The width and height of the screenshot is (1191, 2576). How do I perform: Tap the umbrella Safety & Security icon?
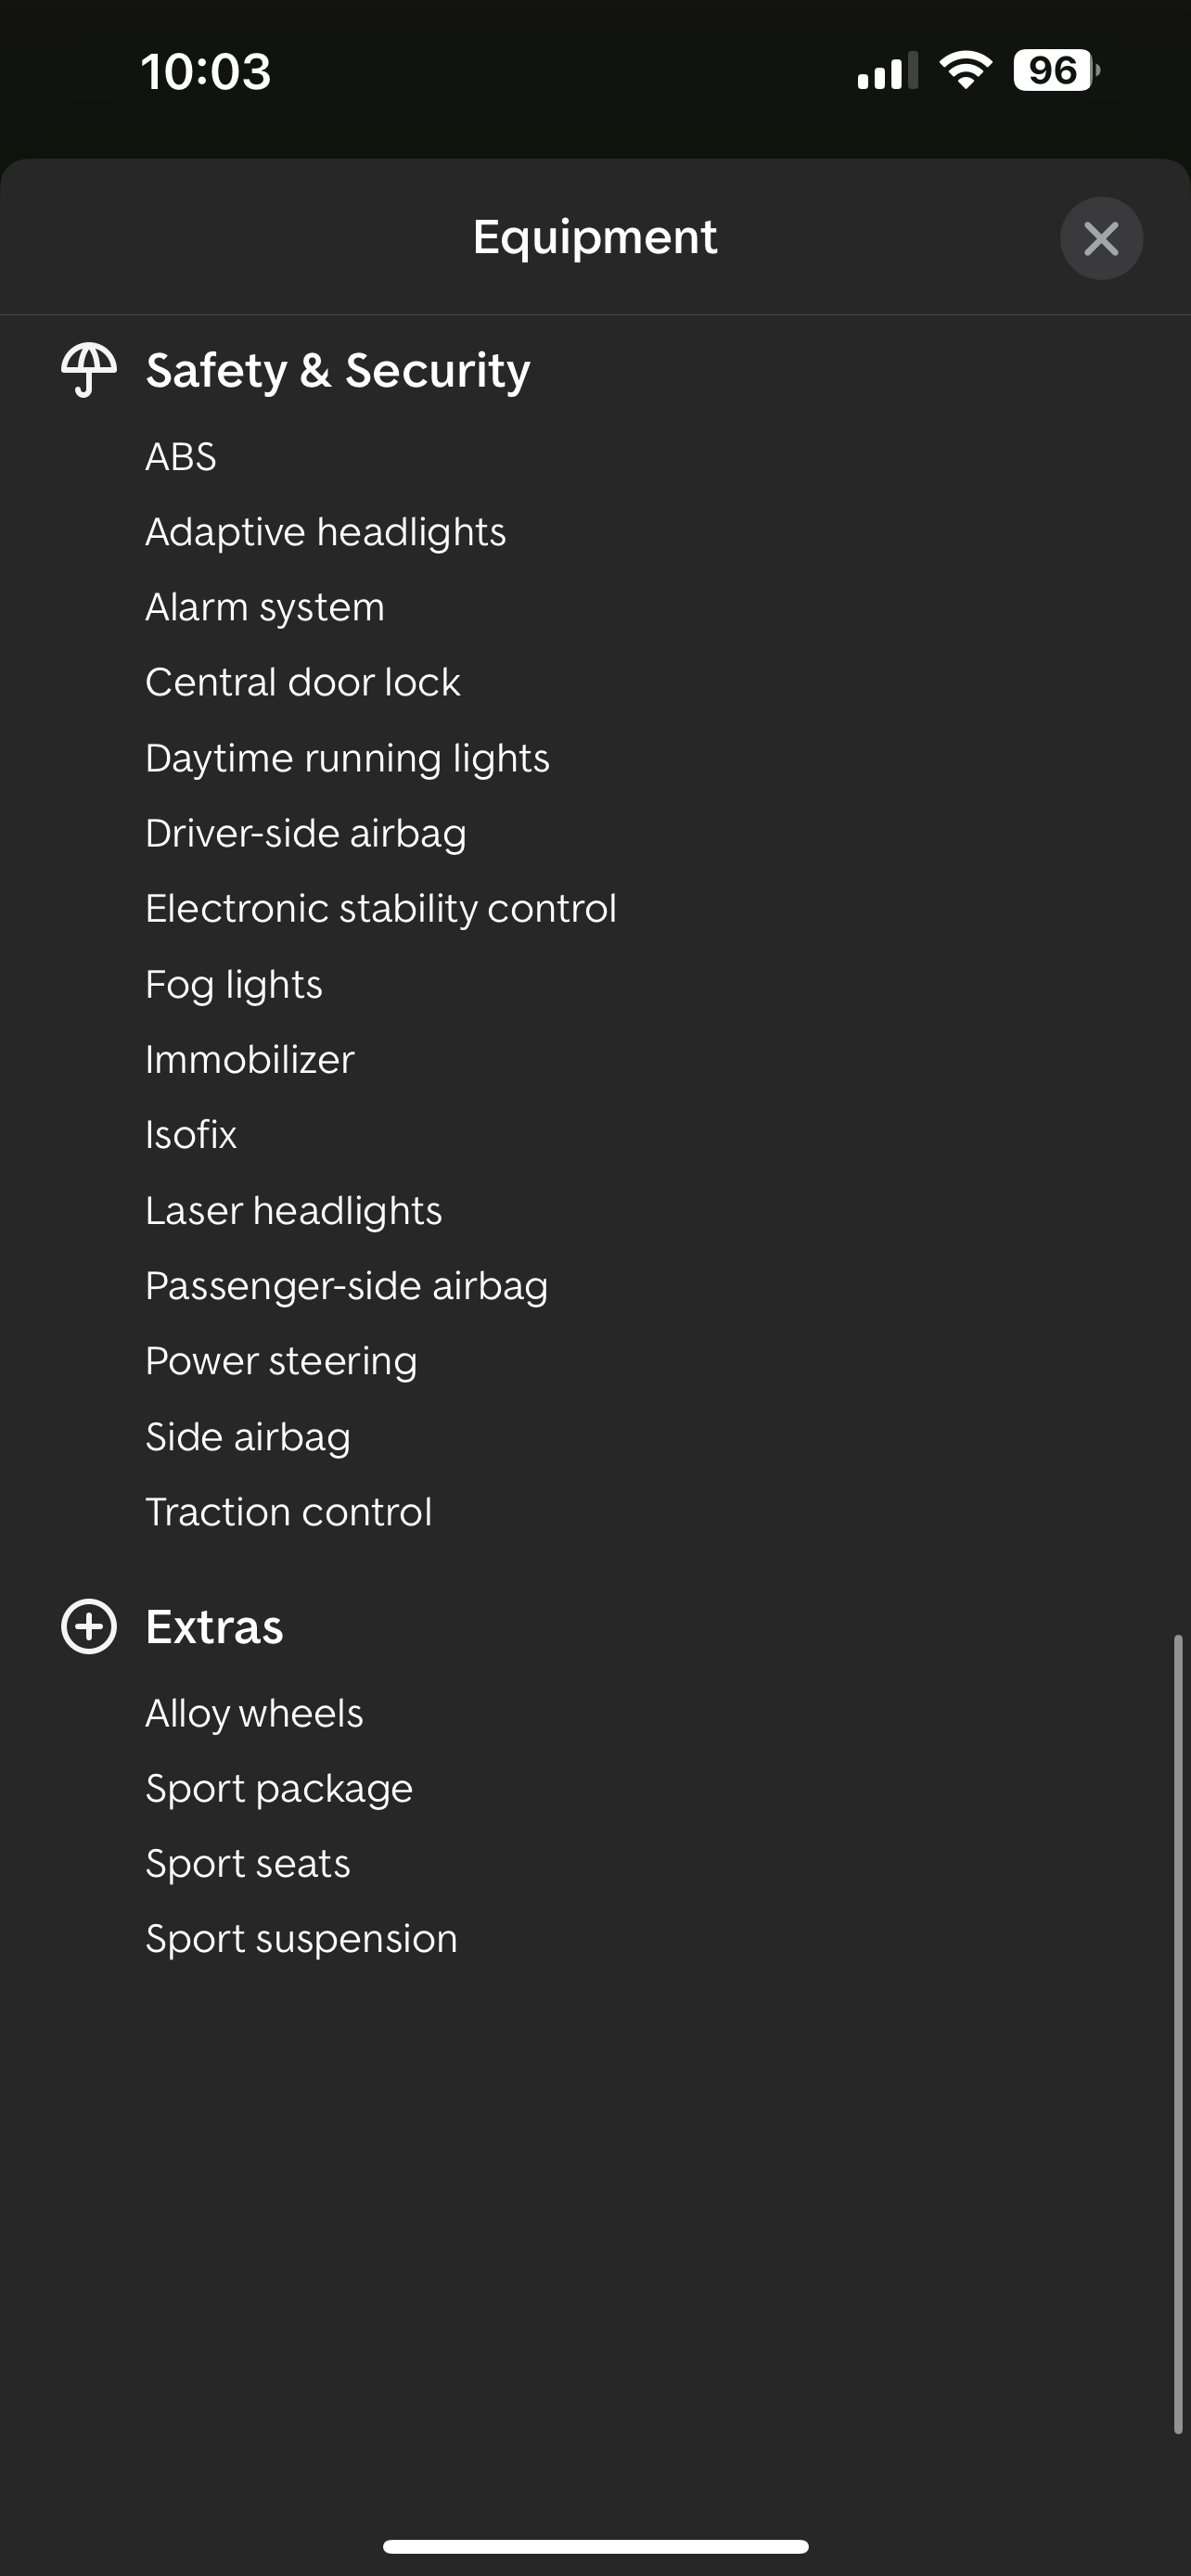click(x=89, y=370)
